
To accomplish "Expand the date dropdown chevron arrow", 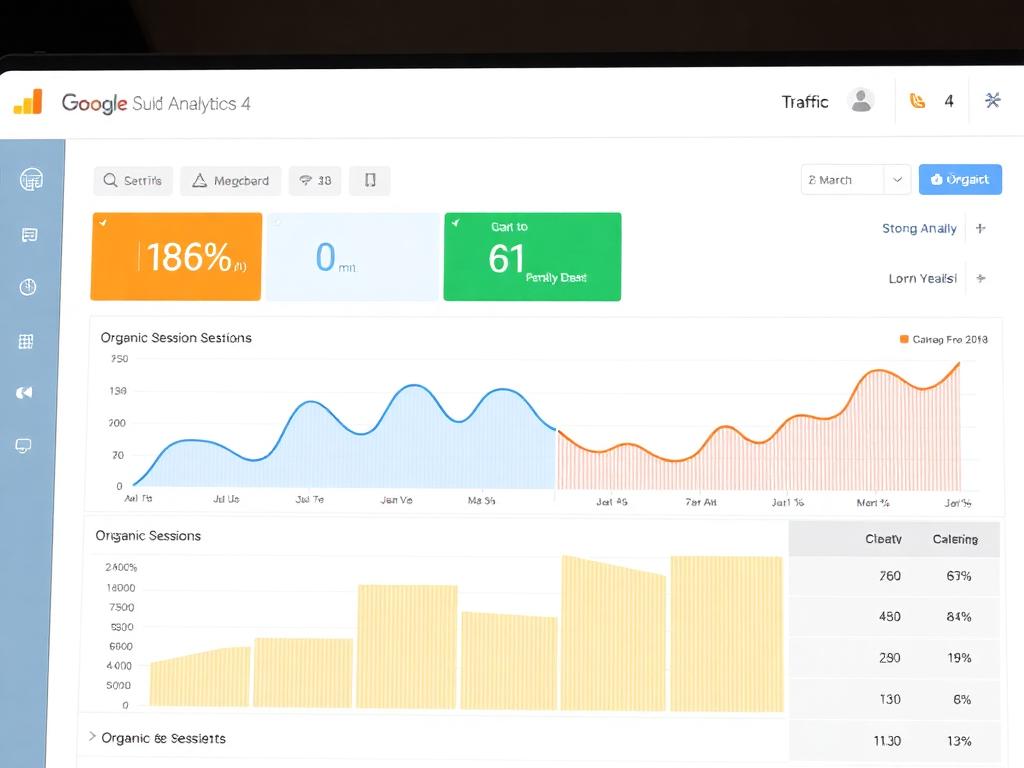I will [x=898, y=180].
